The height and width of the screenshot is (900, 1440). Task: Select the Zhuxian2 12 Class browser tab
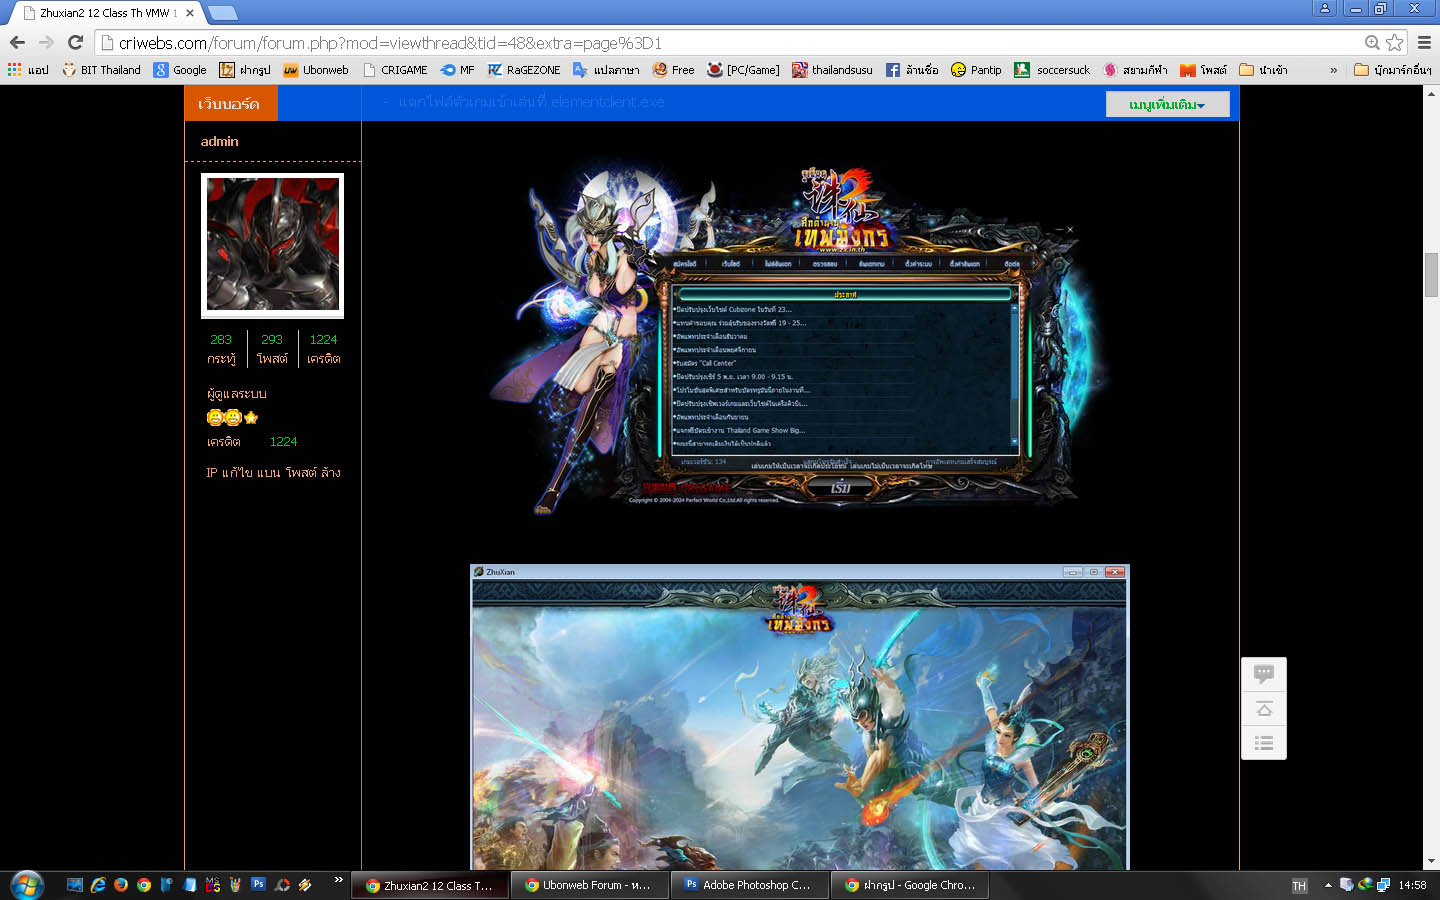[x=108, y=13]
